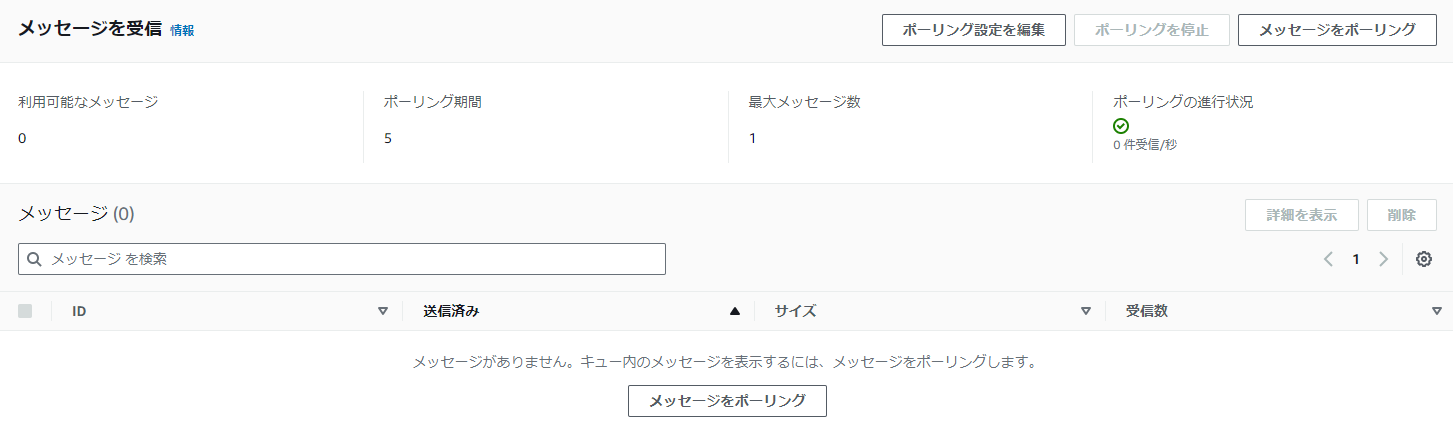Go to next page arrow

pyautogui.click(x=1384, y=259)
